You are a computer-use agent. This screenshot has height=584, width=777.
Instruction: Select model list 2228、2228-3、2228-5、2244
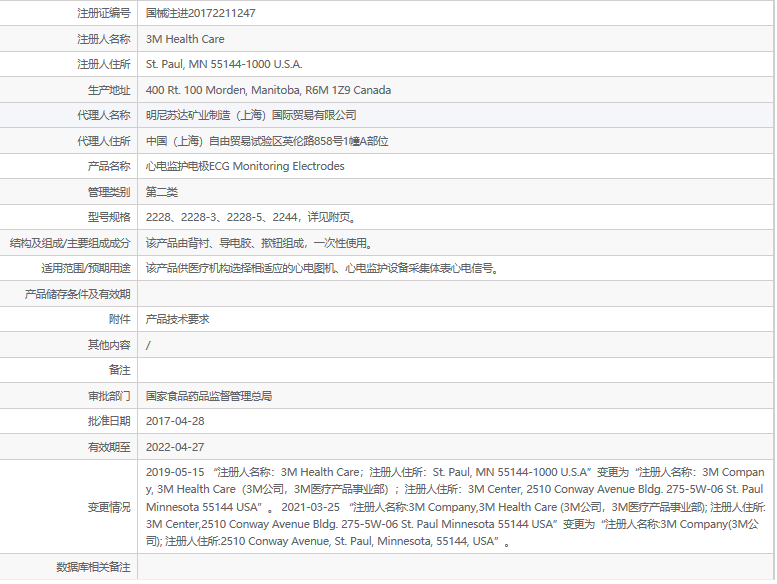(x=222, y=217)
